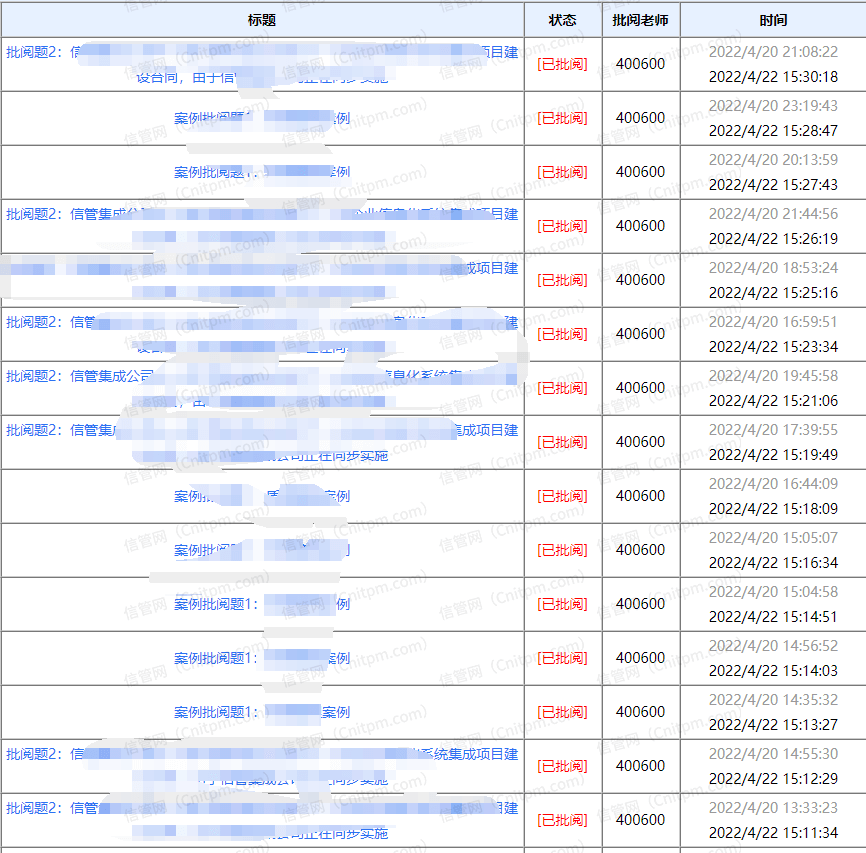Open 批阅题2 title in row graded 15:11:34
This screenshot has width=866, height=853.
(x=36, y=808)
